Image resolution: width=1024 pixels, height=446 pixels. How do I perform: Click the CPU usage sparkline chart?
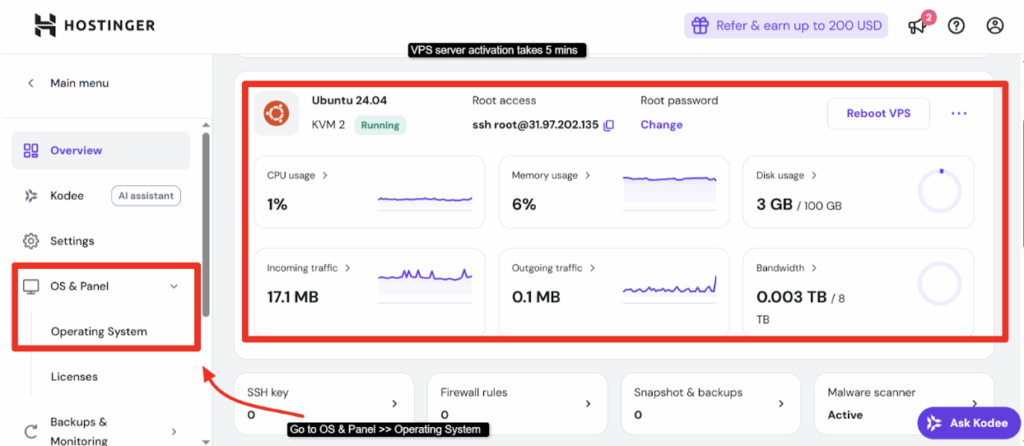tap(425, 202)
